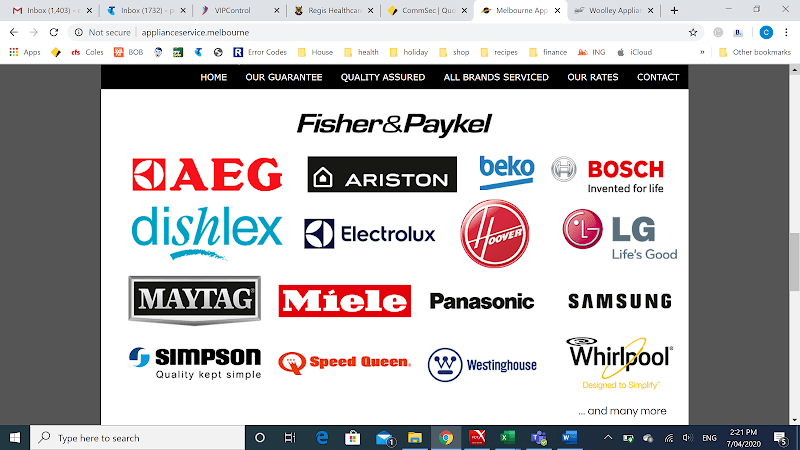This screenshot has width=800, height=450.
Task: Click the Dishlex brand logo
Action: pos(207,233)
